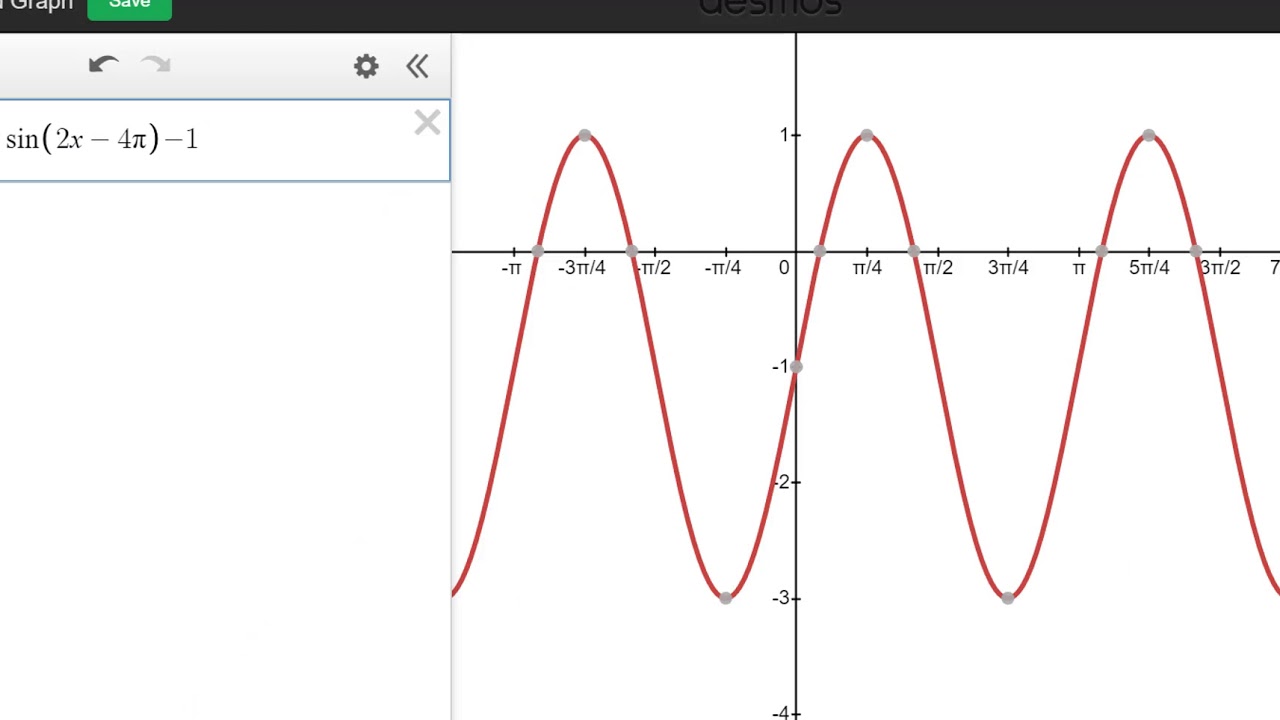Click the x-intercept point left of 3π/2
The height and width of the screenshot is (720, 1280).
[x=1196, y=251]
